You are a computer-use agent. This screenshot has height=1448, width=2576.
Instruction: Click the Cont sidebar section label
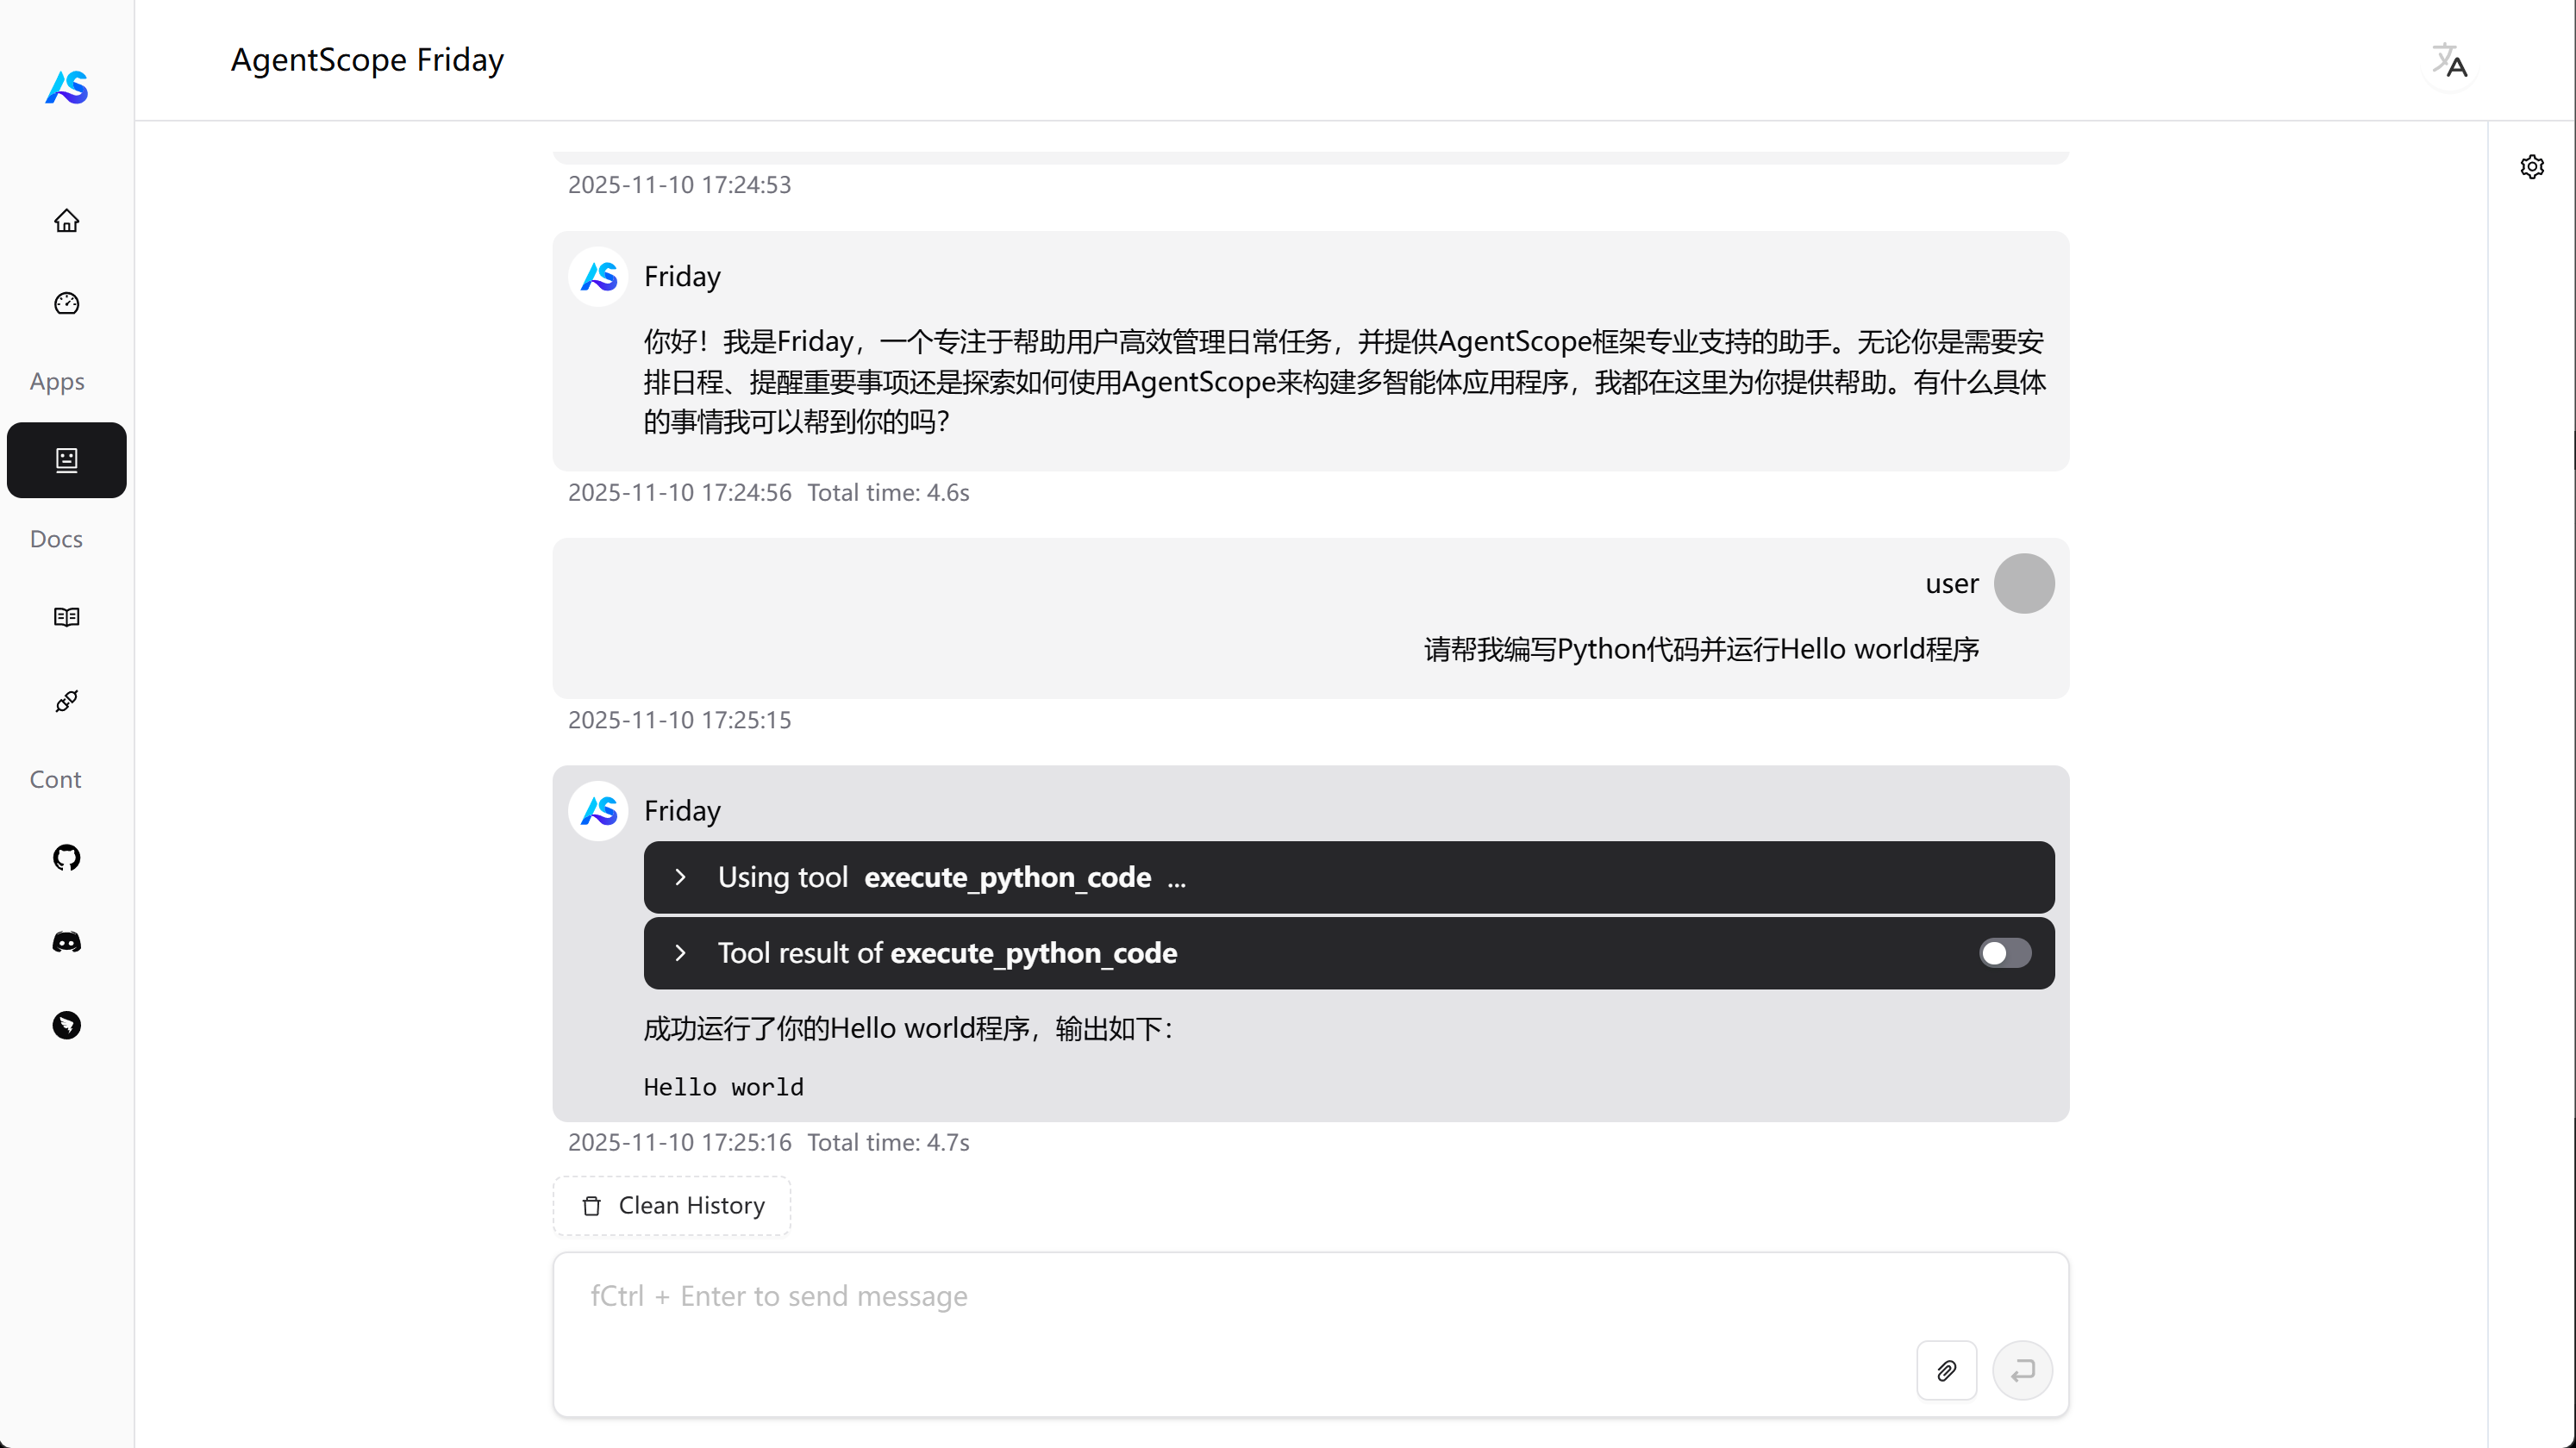pyautogui.click(x=55, y=780)
